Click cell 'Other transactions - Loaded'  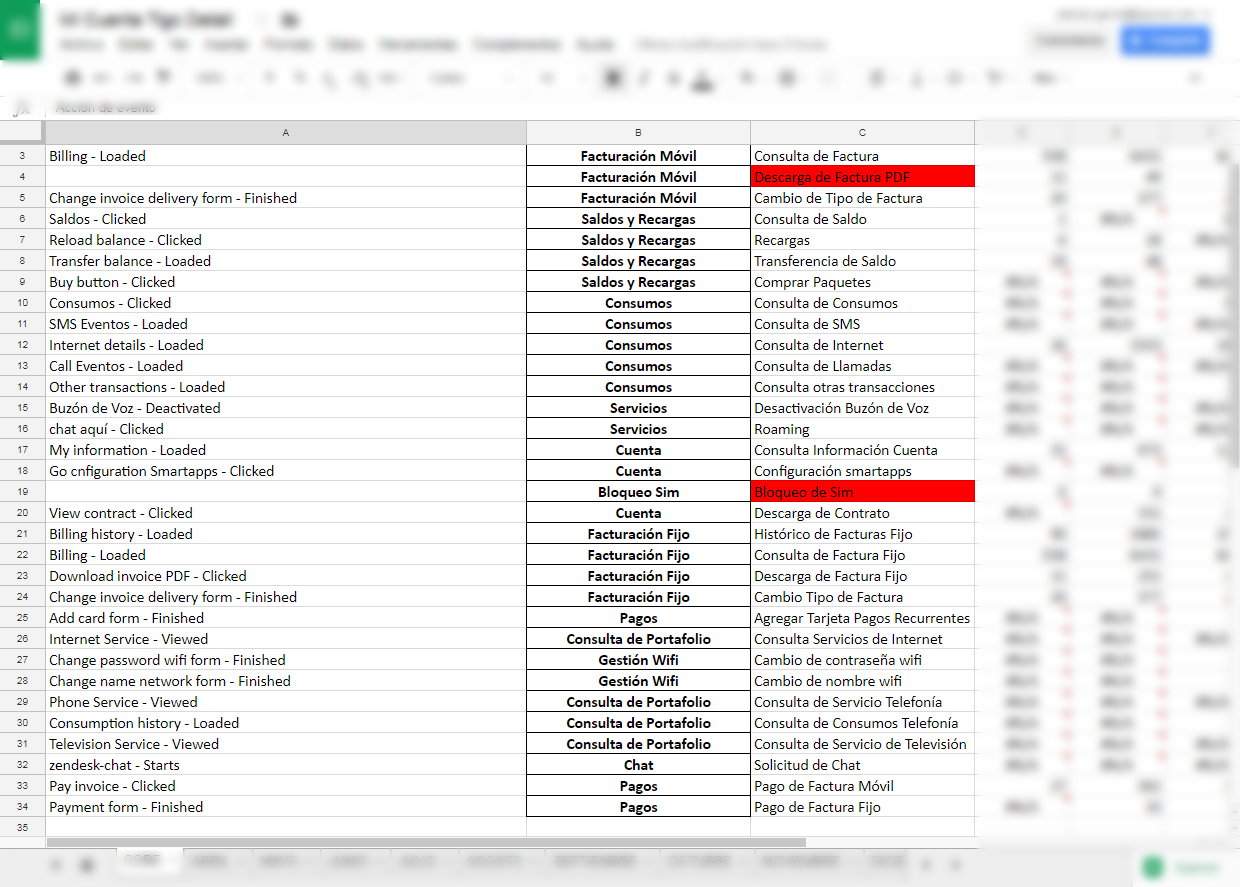pyautogui.click(x=286, y=387)
